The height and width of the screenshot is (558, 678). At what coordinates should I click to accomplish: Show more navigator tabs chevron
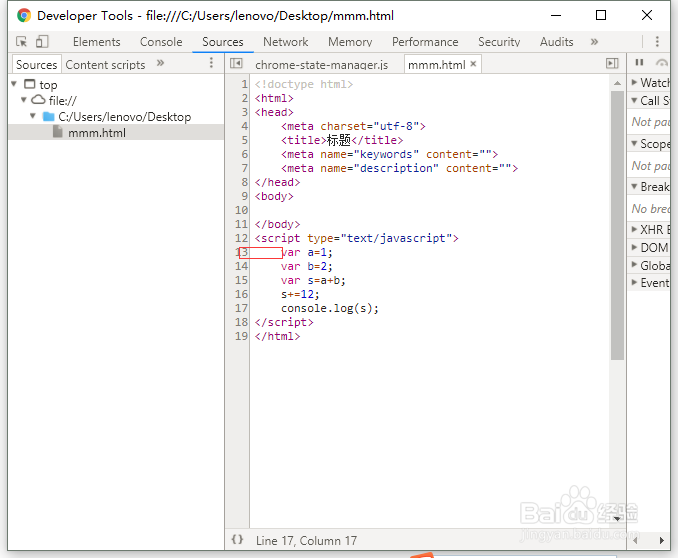pyautogui.click(x=160, y=63)
